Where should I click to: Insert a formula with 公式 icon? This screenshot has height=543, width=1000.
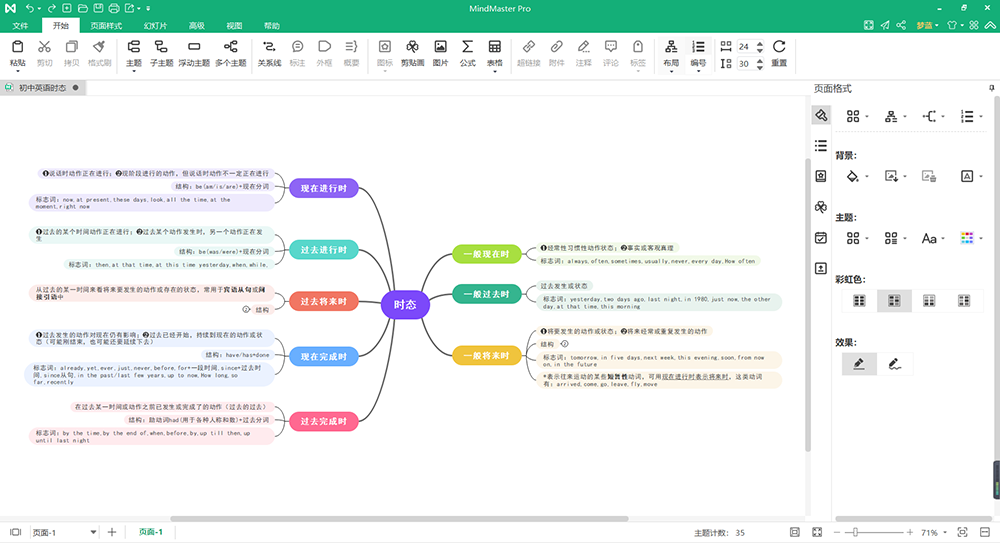pyautogui.click(x=467, y=47)
